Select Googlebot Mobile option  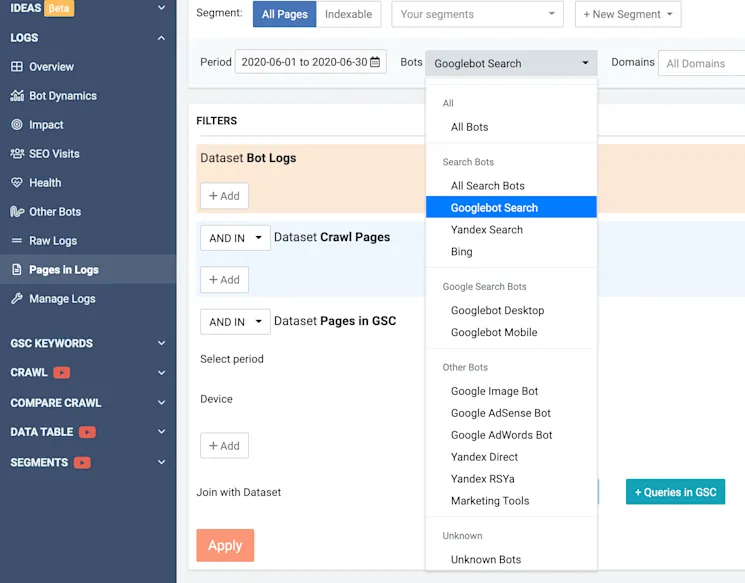tap(511, 332)
